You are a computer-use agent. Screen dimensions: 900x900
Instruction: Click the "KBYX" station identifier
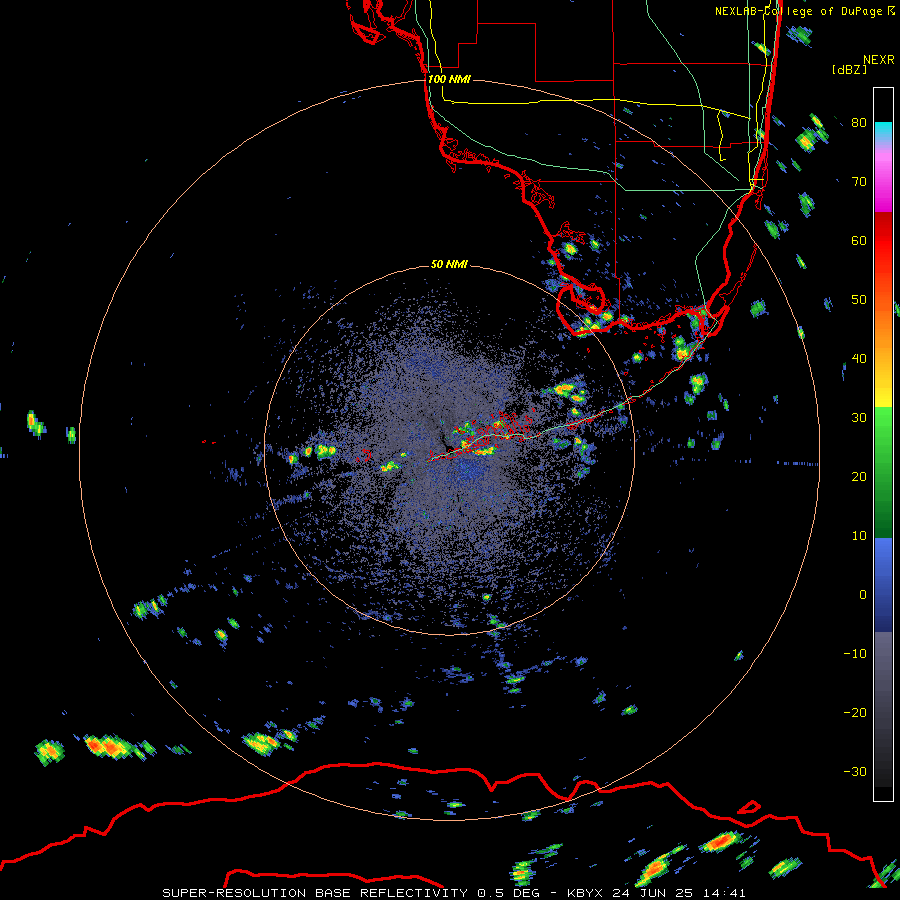(x=586, y=893)
